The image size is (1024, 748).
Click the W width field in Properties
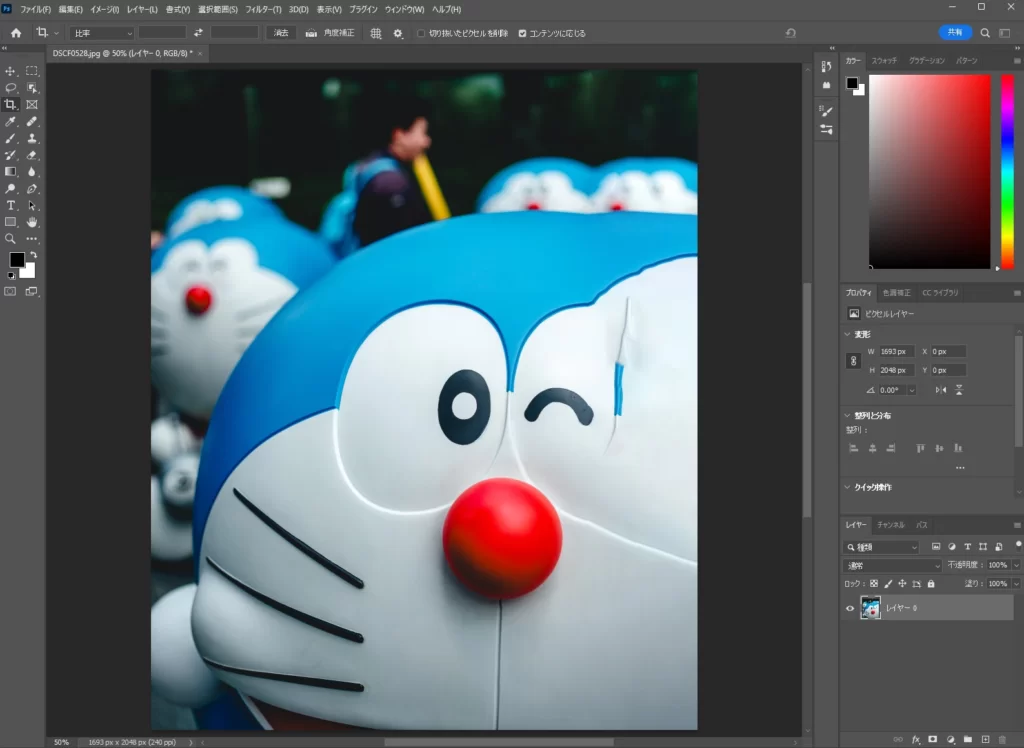(x=896, y=351)
